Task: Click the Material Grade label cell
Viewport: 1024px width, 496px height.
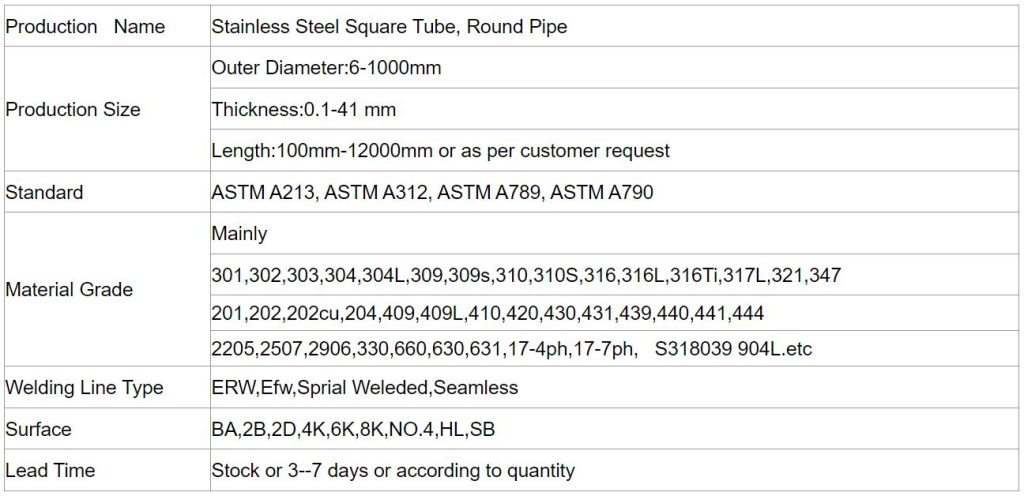Action: click(69, 290)
